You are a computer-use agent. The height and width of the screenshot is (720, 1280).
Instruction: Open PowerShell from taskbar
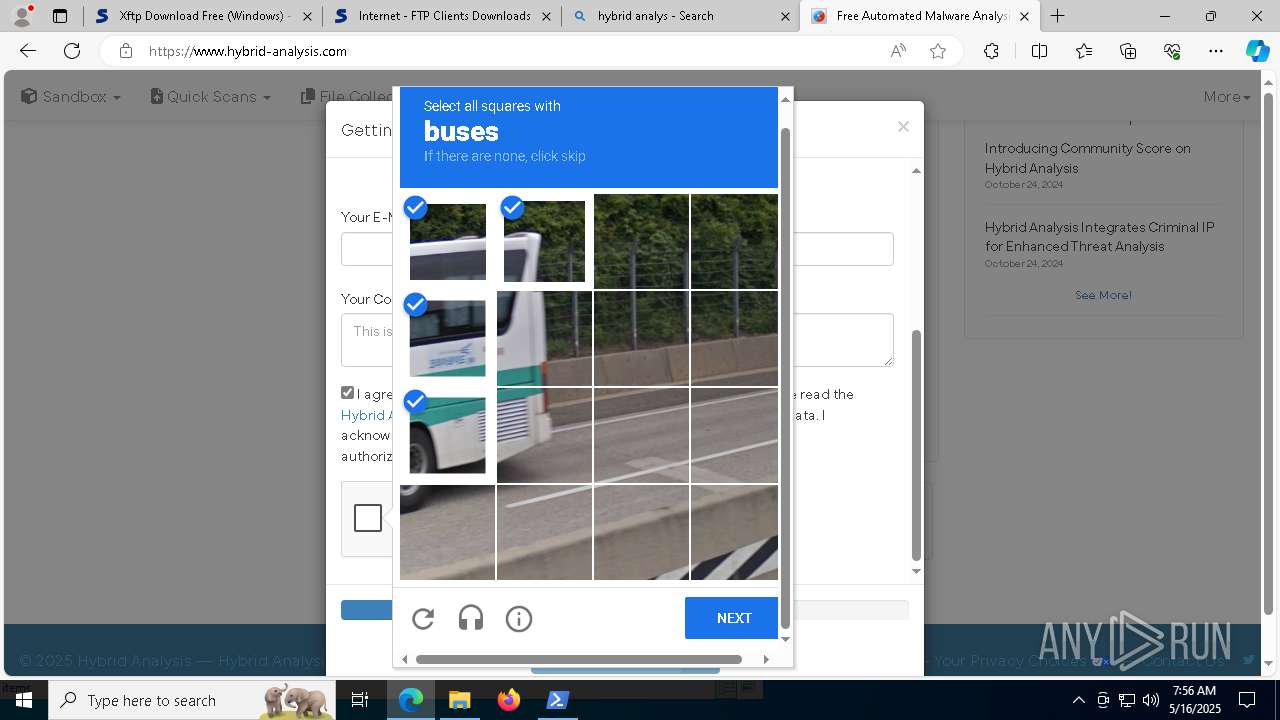[558, 700]
